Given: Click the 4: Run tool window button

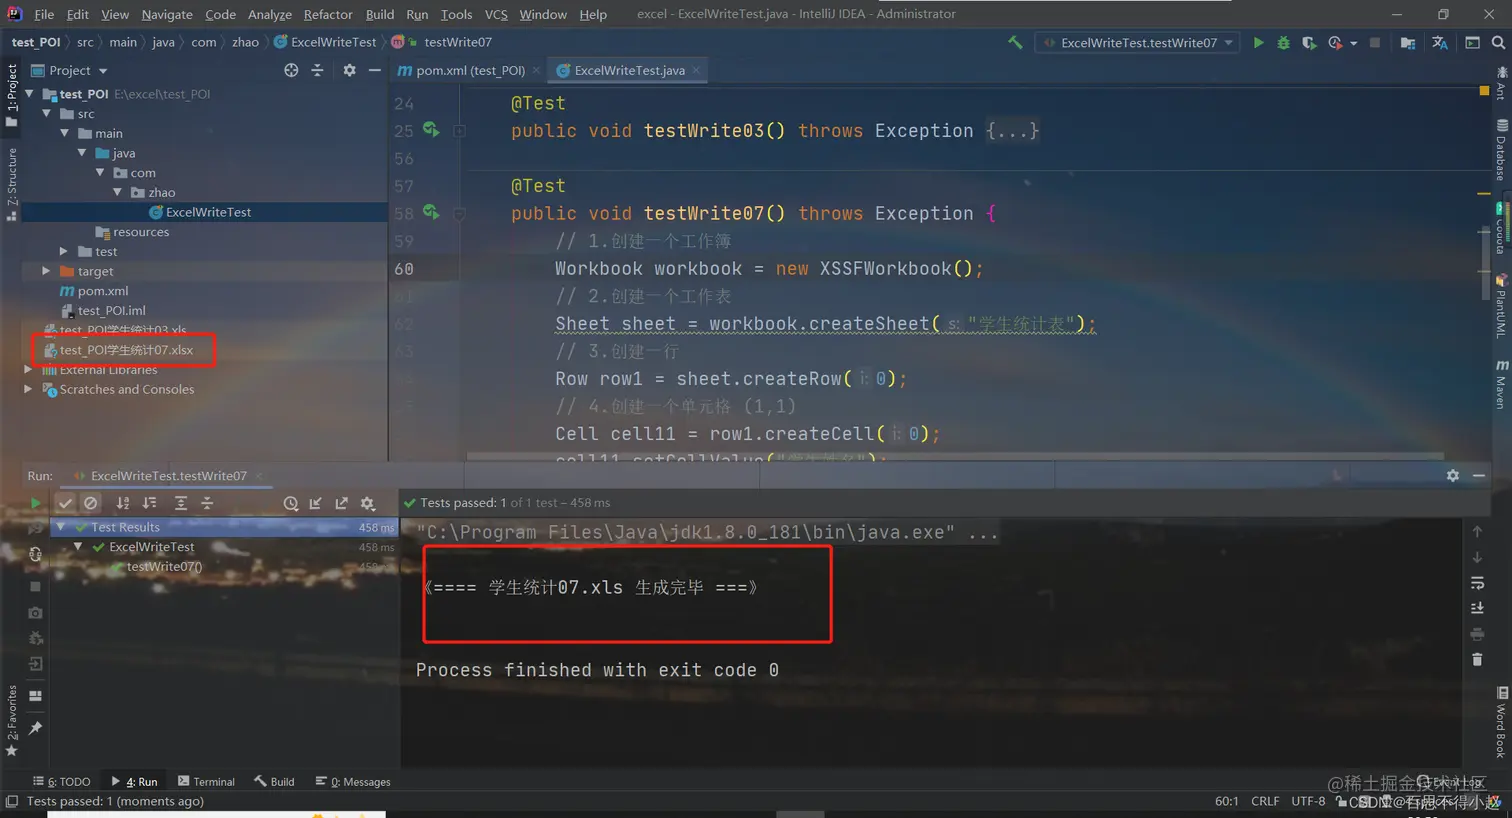Looking at the screenshot, I should 134,782.
